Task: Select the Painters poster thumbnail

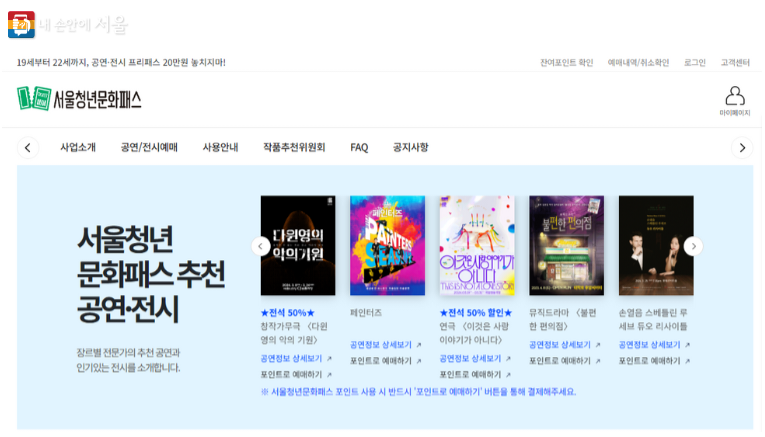Action: pos(387,245)
